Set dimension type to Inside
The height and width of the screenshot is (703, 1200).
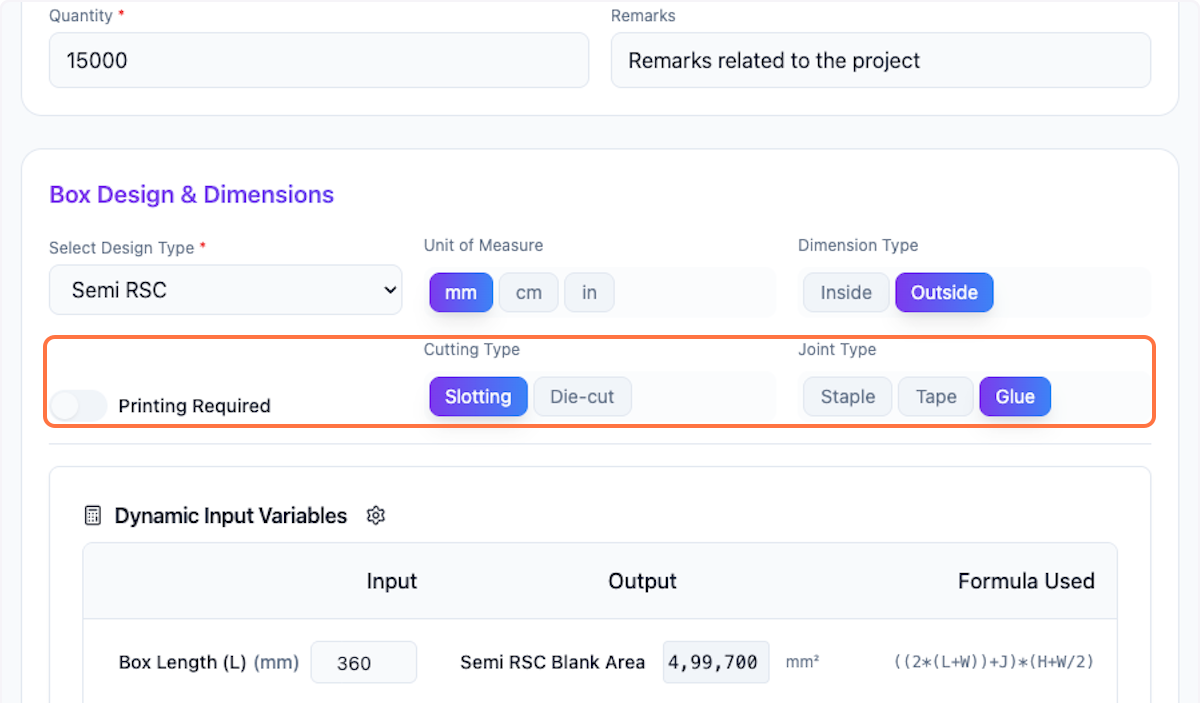(x=846, y=293)
